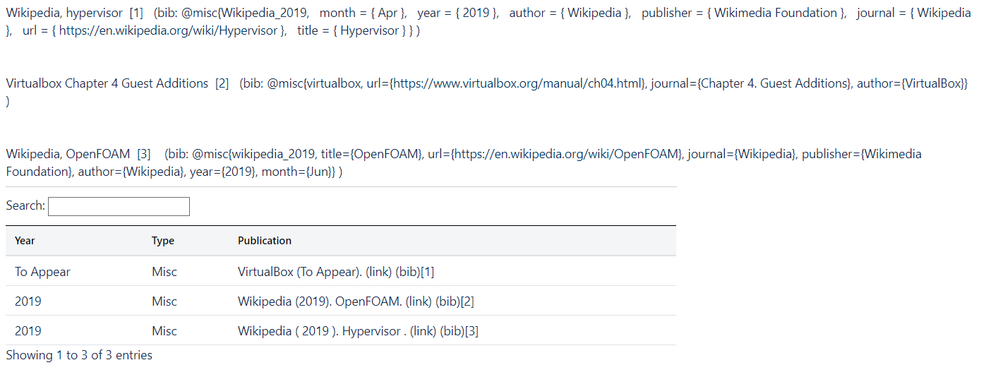
Task: Click the en.wikipedia.org/wiki/OpenFOAM URL text
Action: (565, 154)
